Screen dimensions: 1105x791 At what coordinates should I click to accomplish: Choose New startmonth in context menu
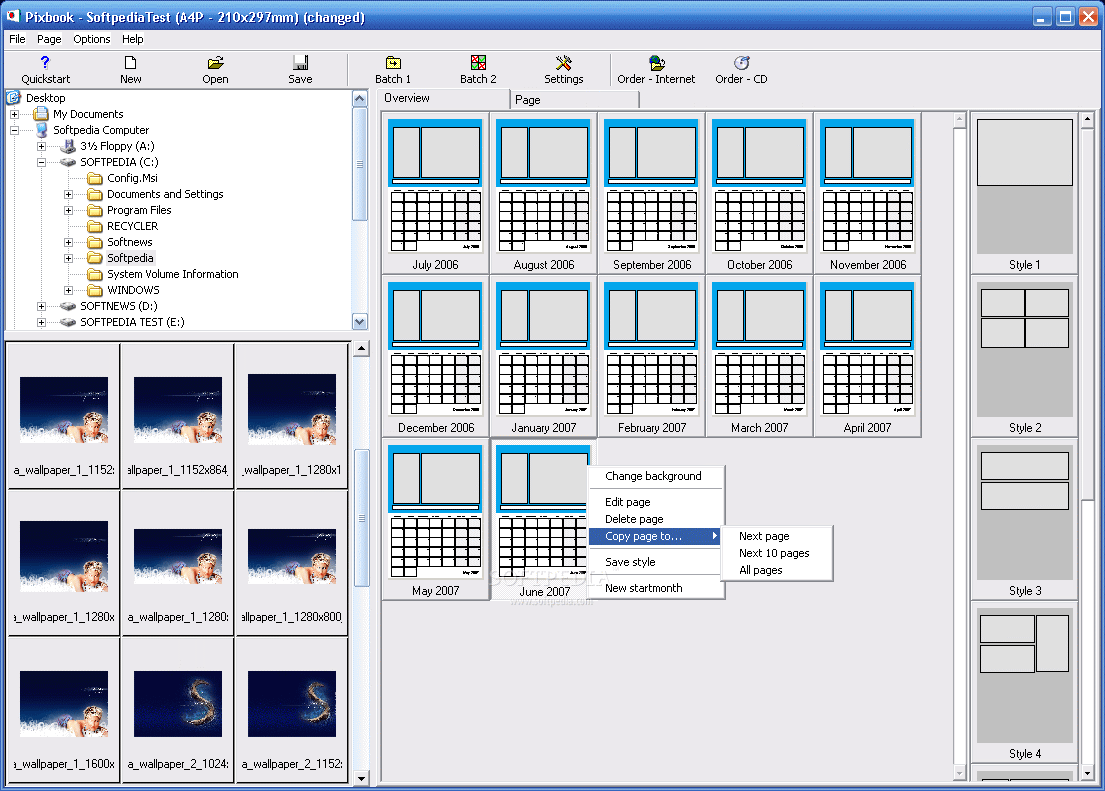(x=653, y=588)
